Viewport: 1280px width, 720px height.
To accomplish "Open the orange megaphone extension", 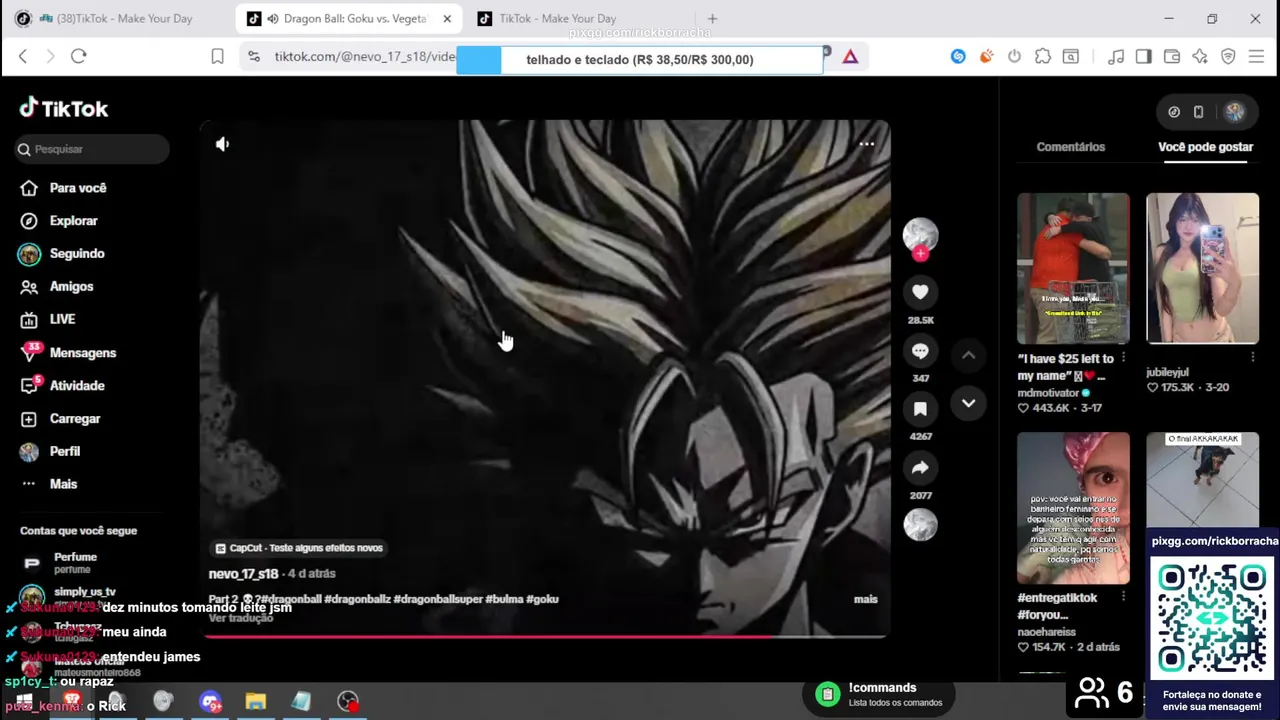I will click(x=986, y=57).
